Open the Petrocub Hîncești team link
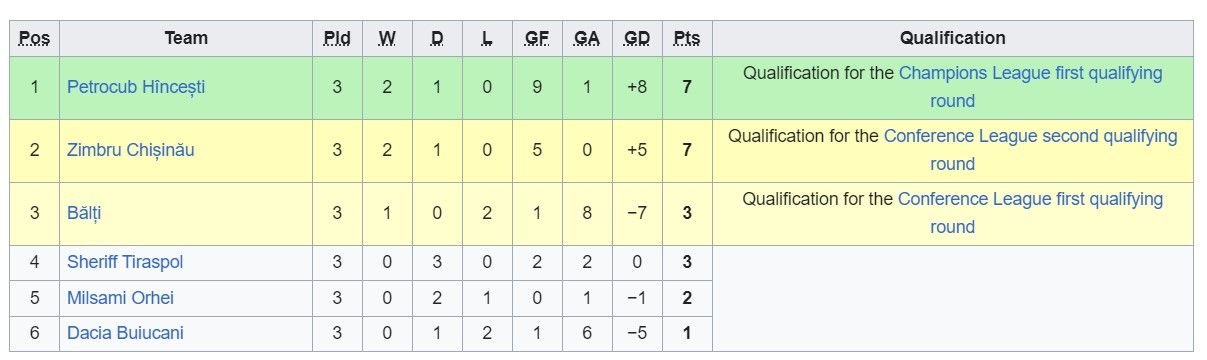Viewport: 1207px width, 360px height. pos(136,87)
